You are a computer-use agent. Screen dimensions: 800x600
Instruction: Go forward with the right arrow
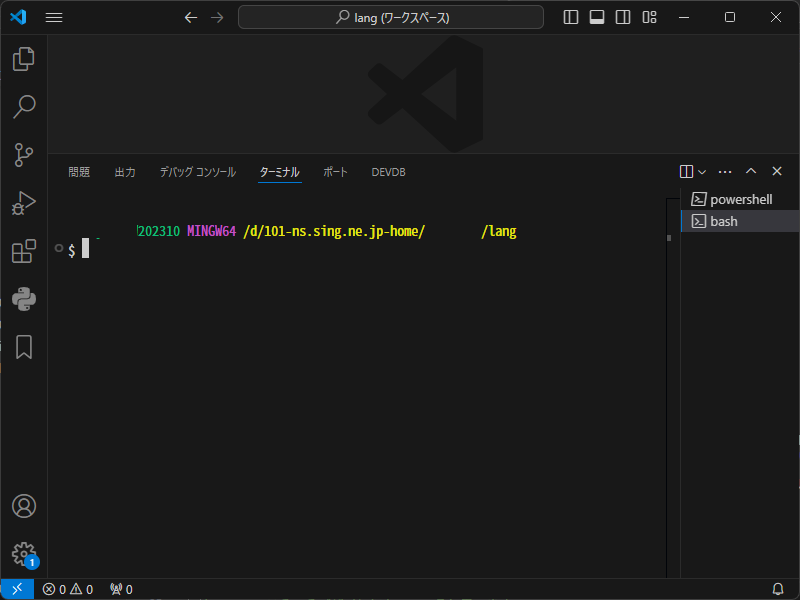(217, 17)
